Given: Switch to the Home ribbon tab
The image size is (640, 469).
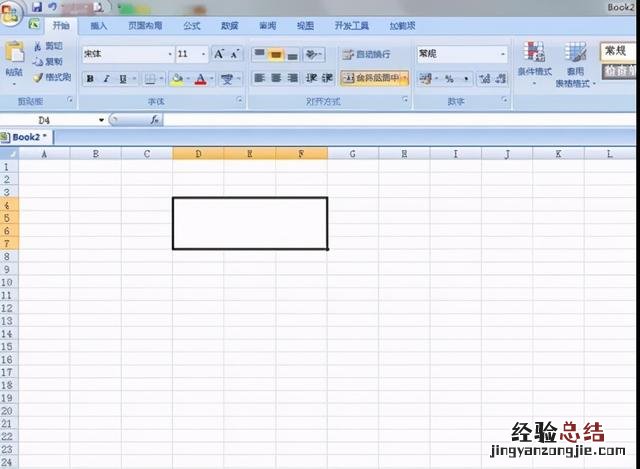Looking at the screenshot, I should tap(61, 26).
